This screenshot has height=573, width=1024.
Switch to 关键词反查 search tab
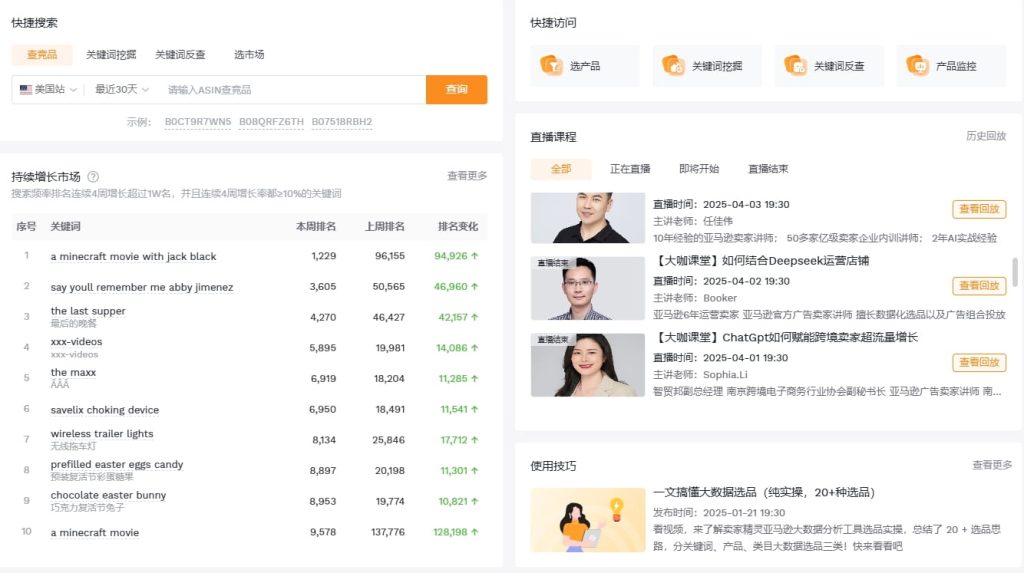point(180,54)
